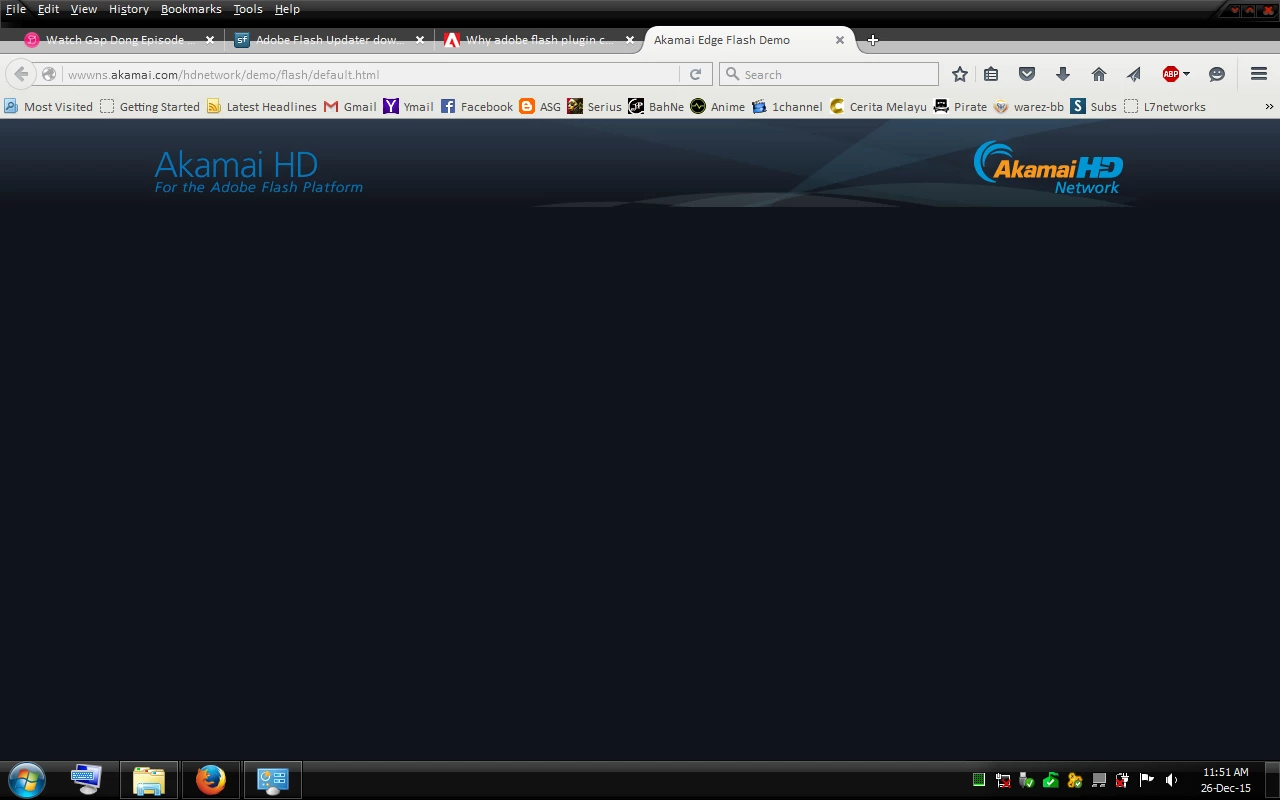The image size is (1280, 800).
Task: Open the Bookmarks menu
Action: pyautogui.click(x=191, y=9)
